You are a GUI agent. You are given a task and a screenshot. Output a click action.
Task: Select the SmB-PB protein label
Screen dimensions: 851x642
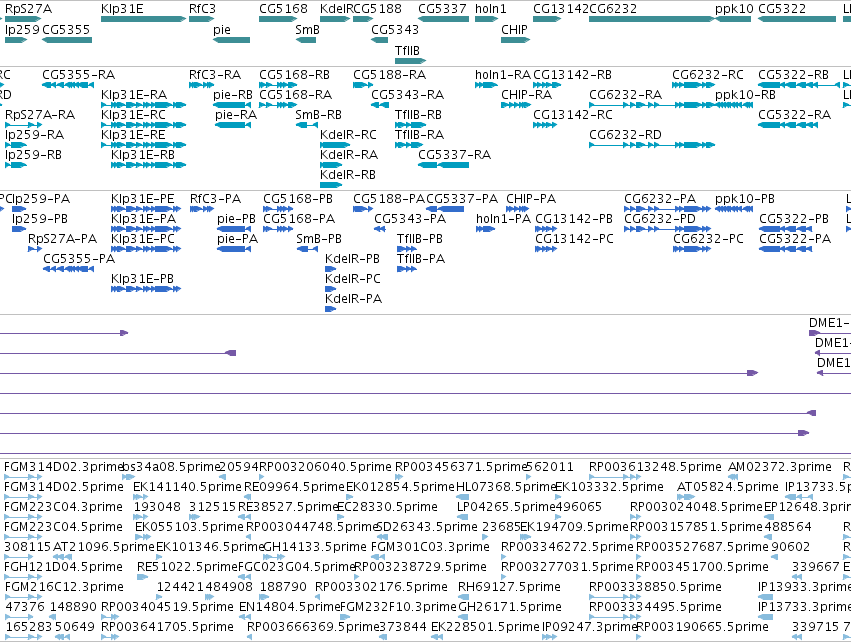click(x=319, y=239)
